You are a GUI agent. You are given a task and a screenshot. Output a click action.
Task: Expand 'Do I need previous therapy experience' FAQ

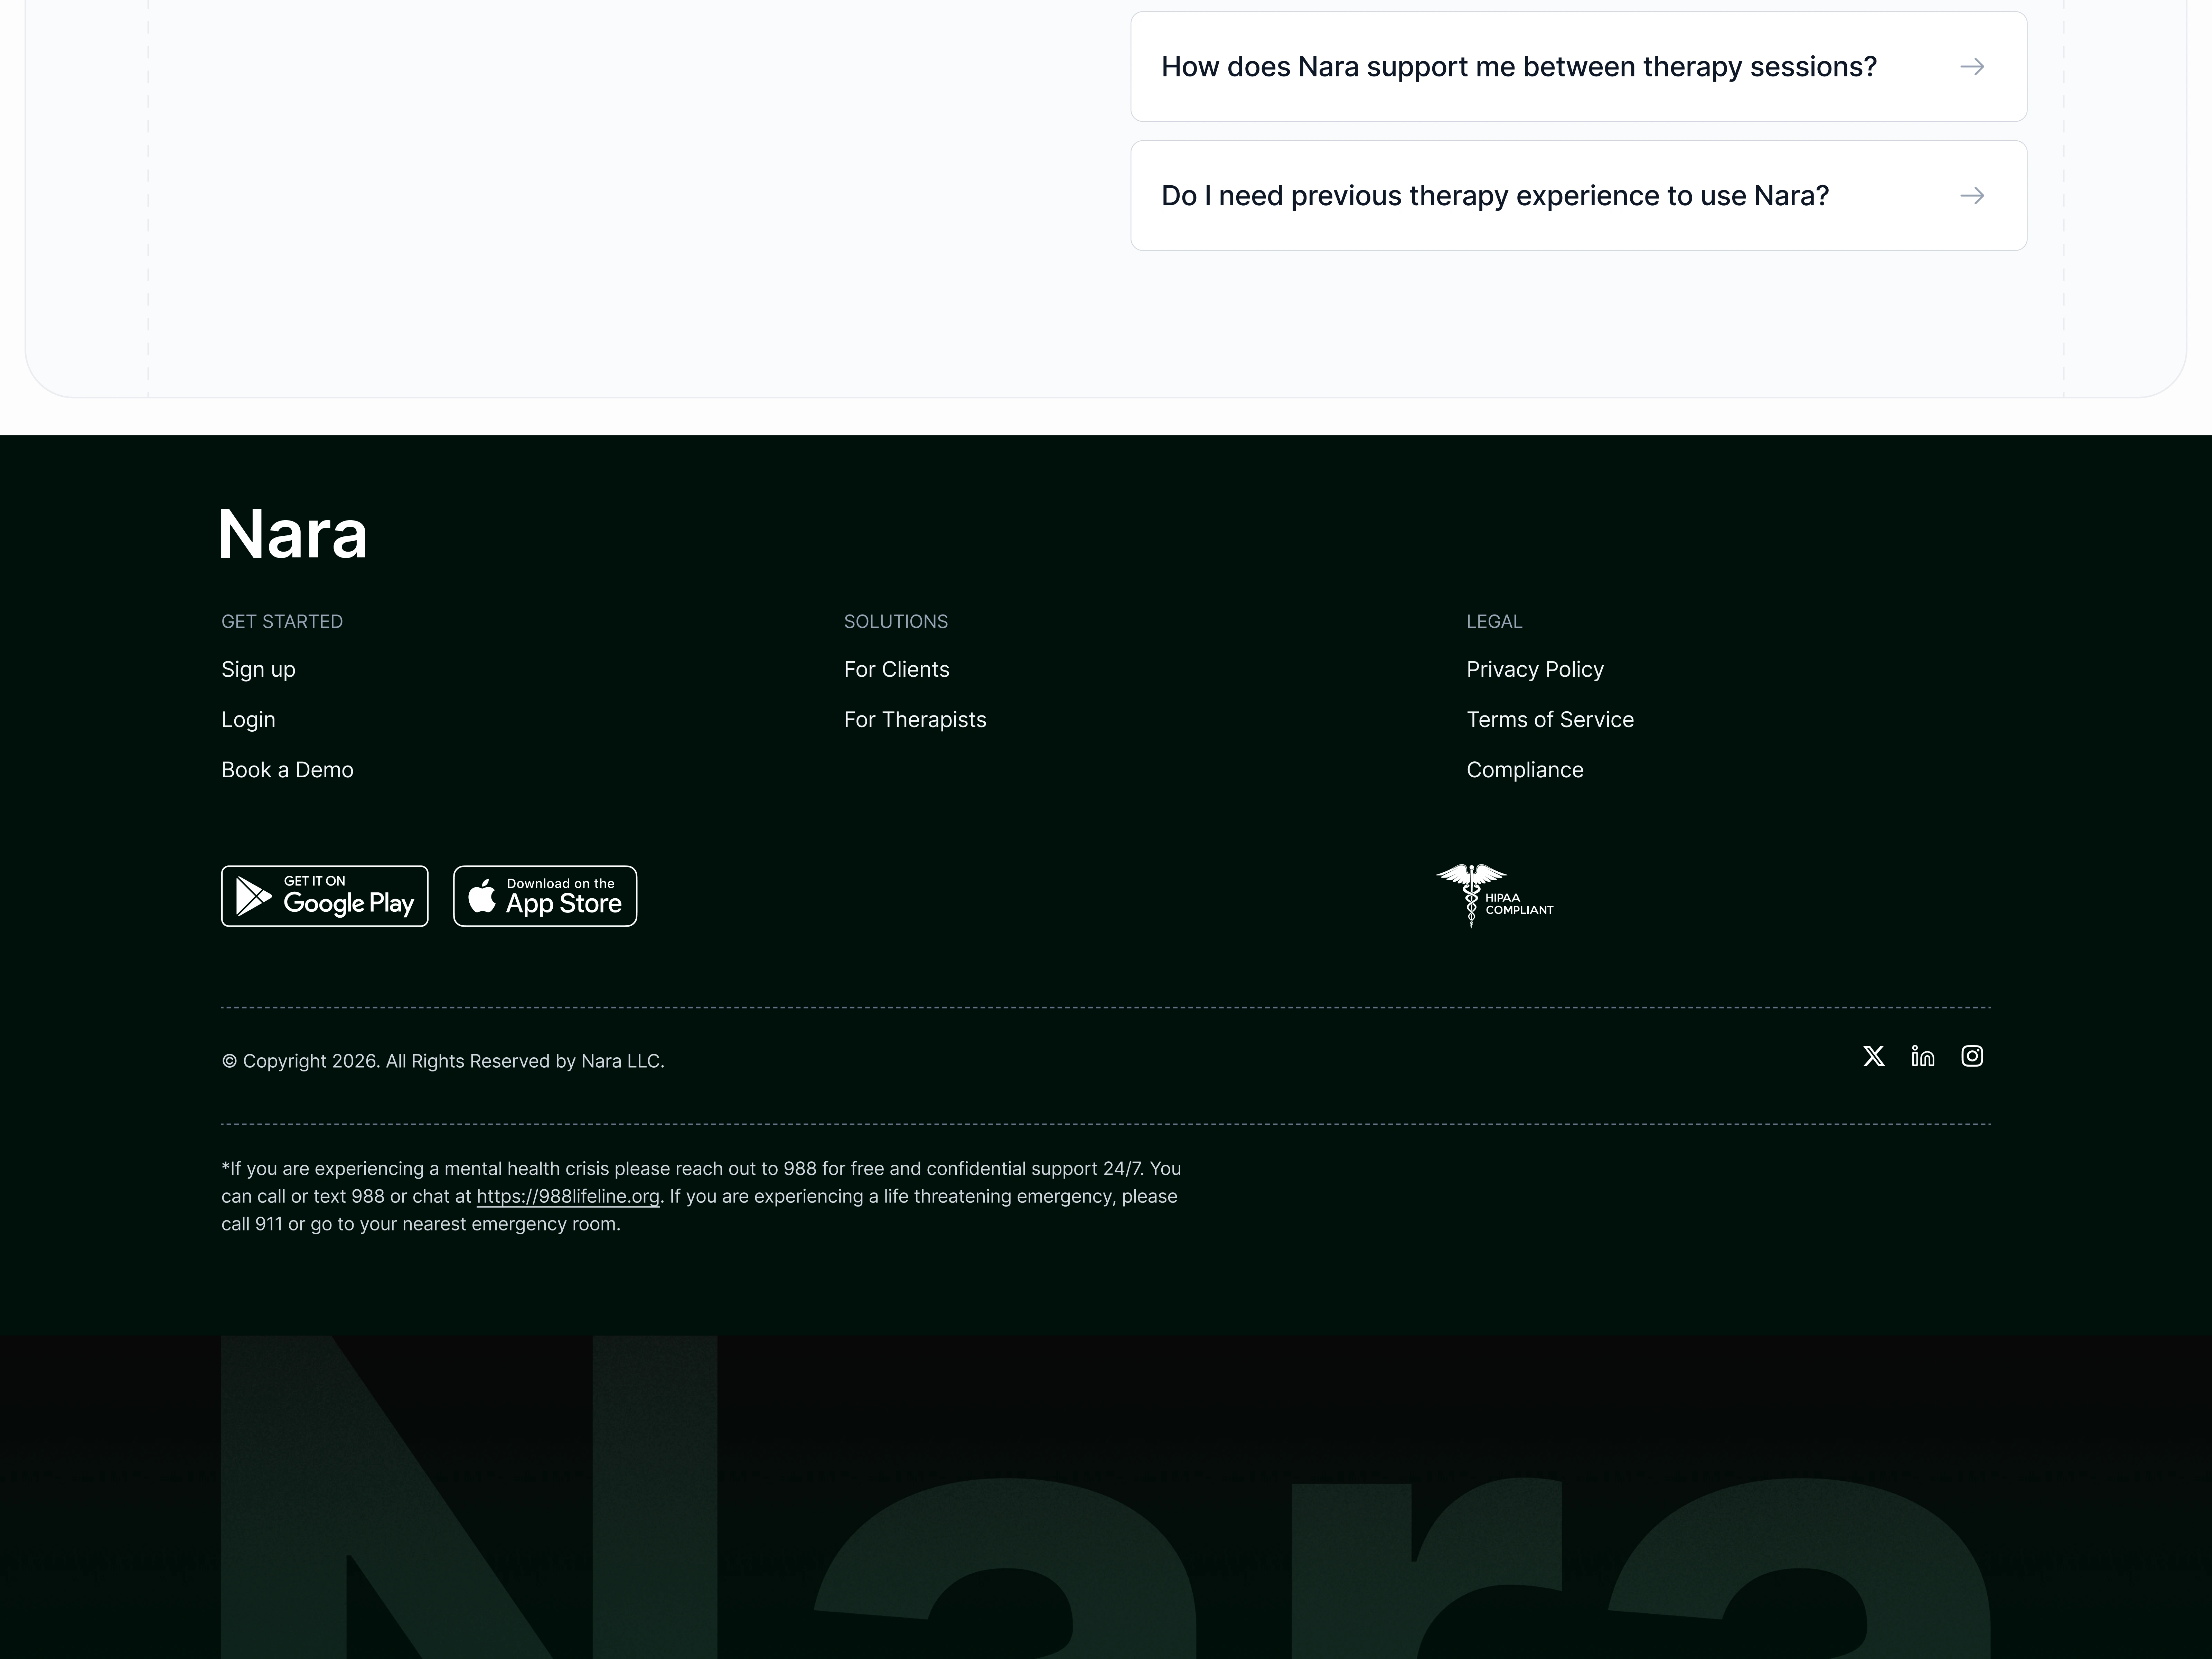point(1494,196)
